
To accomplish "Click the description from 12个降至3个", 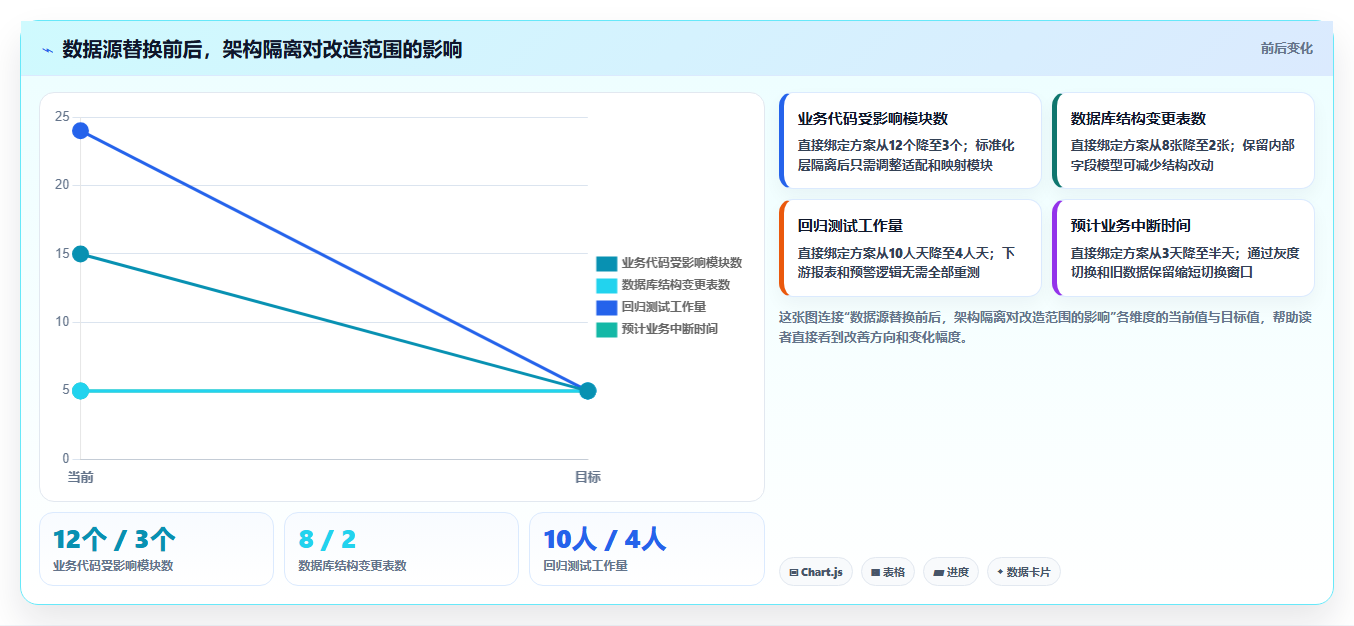I will pyautogui.click(x=906, y=155).
